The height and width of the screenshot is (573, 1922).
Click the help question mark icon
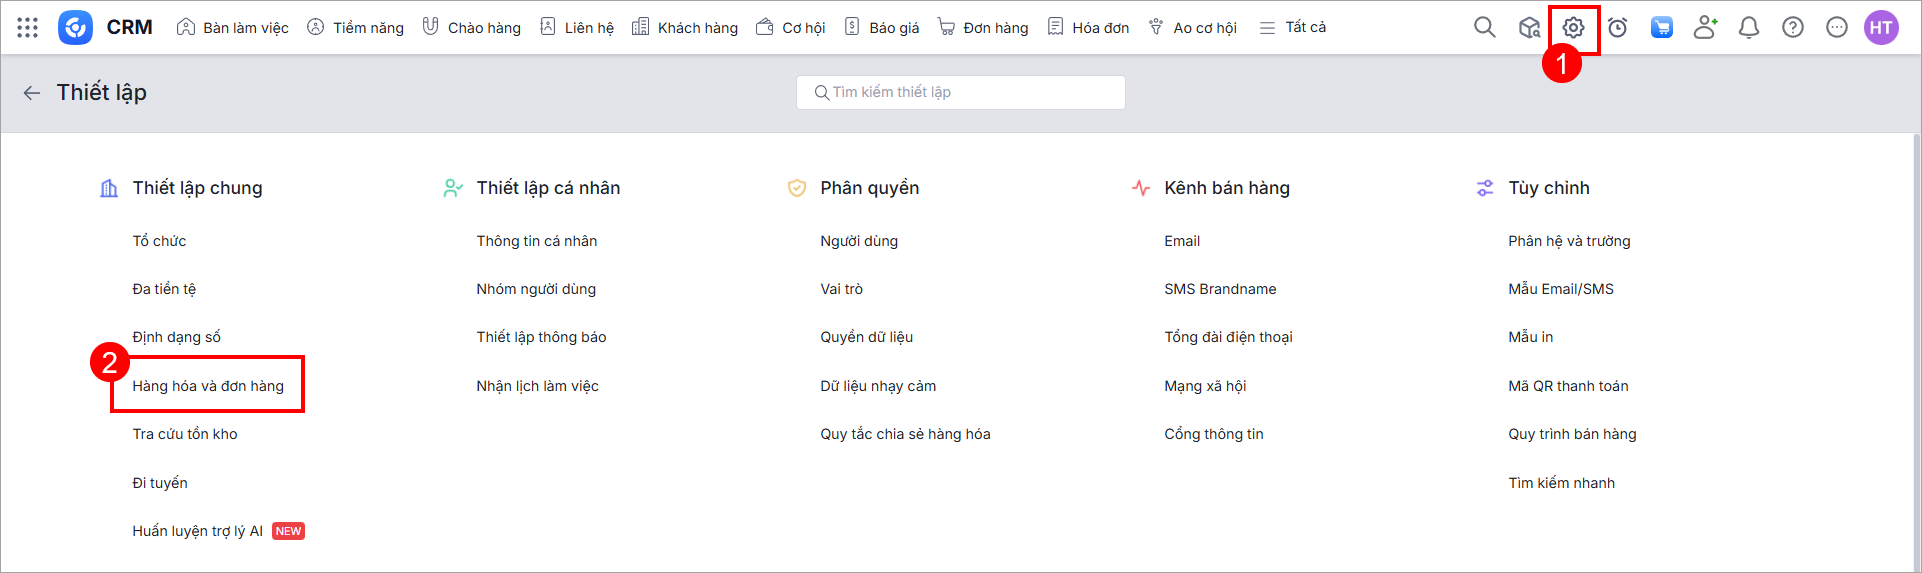coord(1792,28)
